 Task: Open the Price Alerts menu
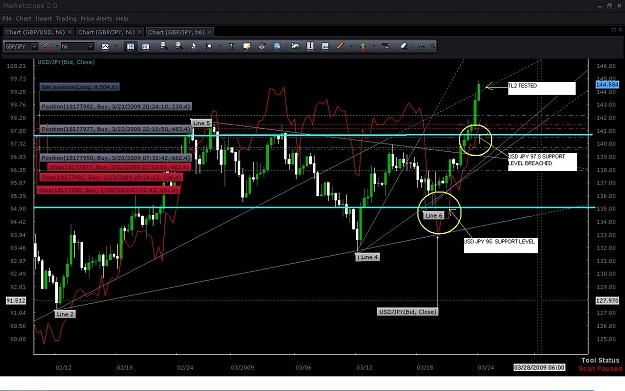(96, 19)
